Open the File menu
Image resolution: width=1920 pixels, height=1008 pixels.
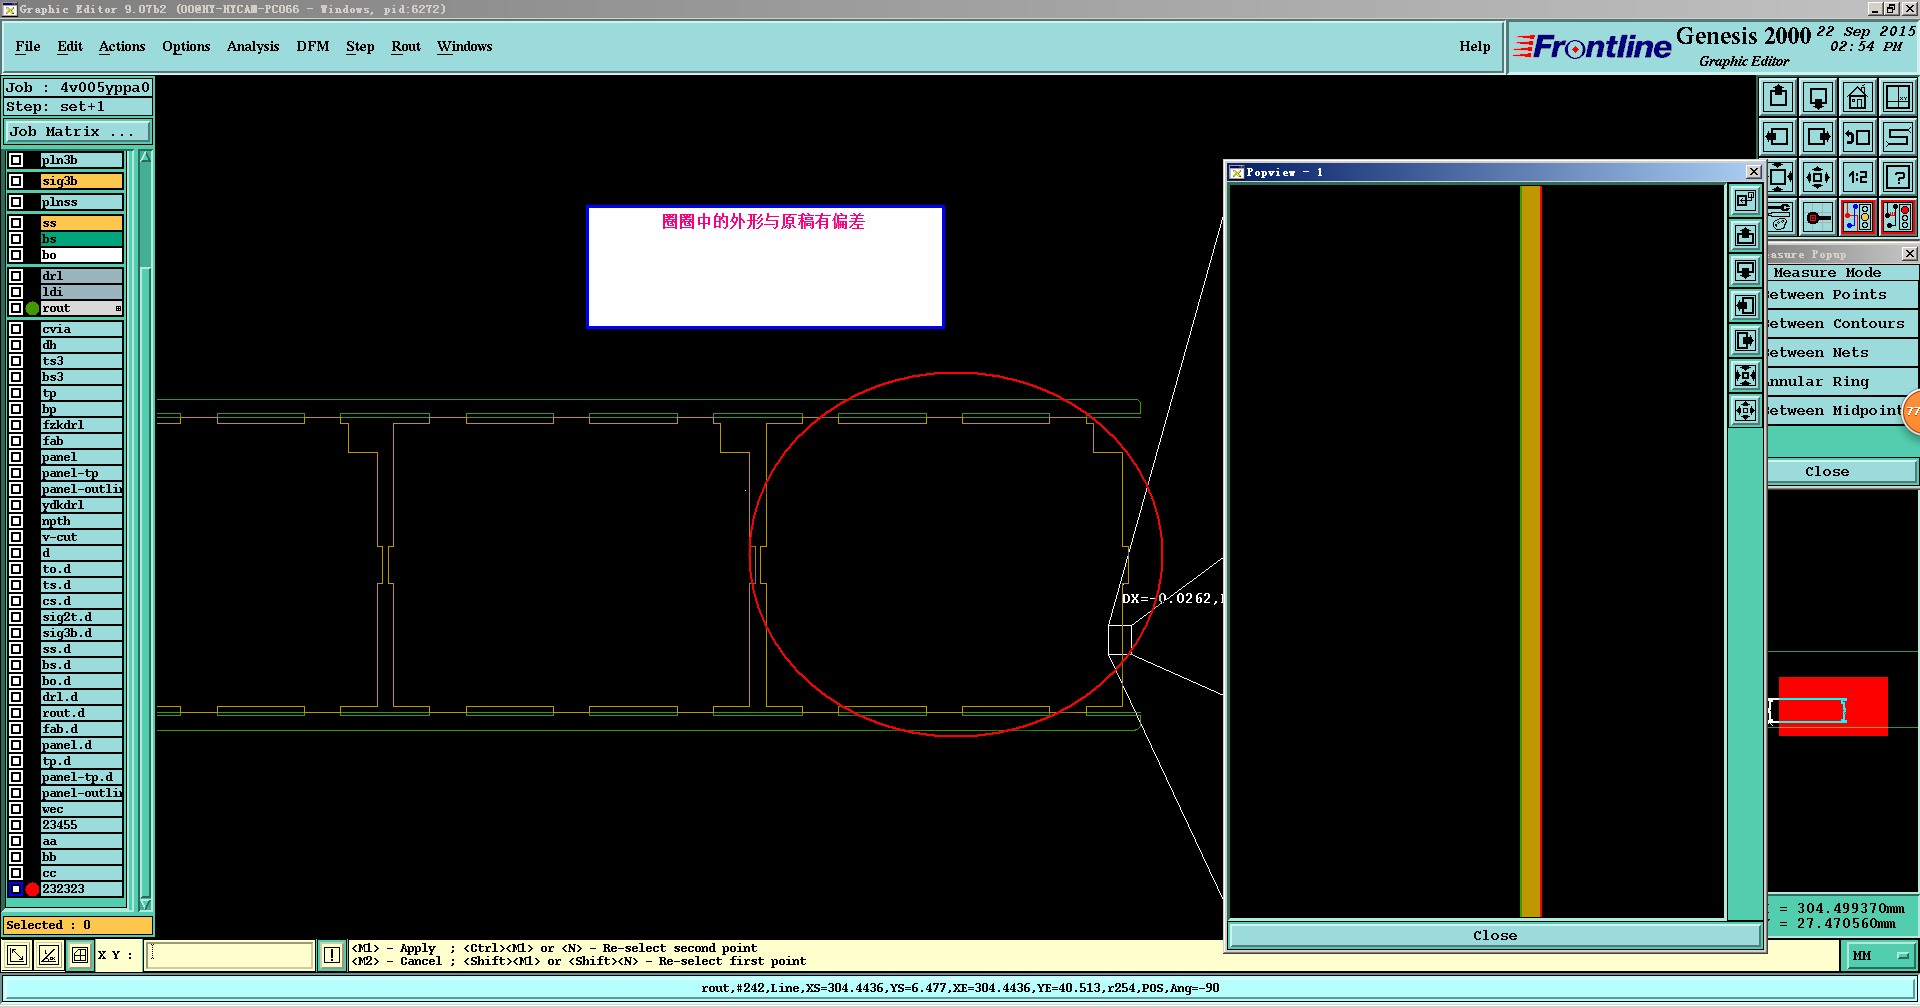pos(28,46)
